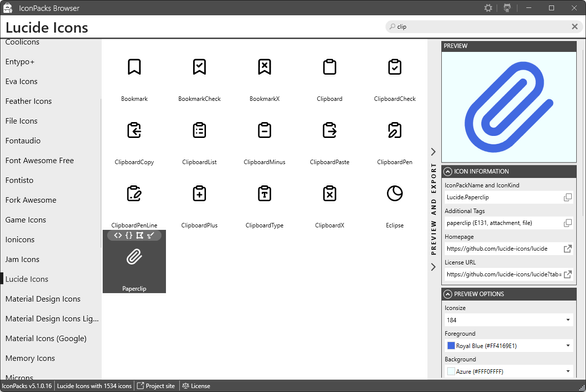586x392 pixels.
Task: Open Project site from status bar
Action: [156, 386]
